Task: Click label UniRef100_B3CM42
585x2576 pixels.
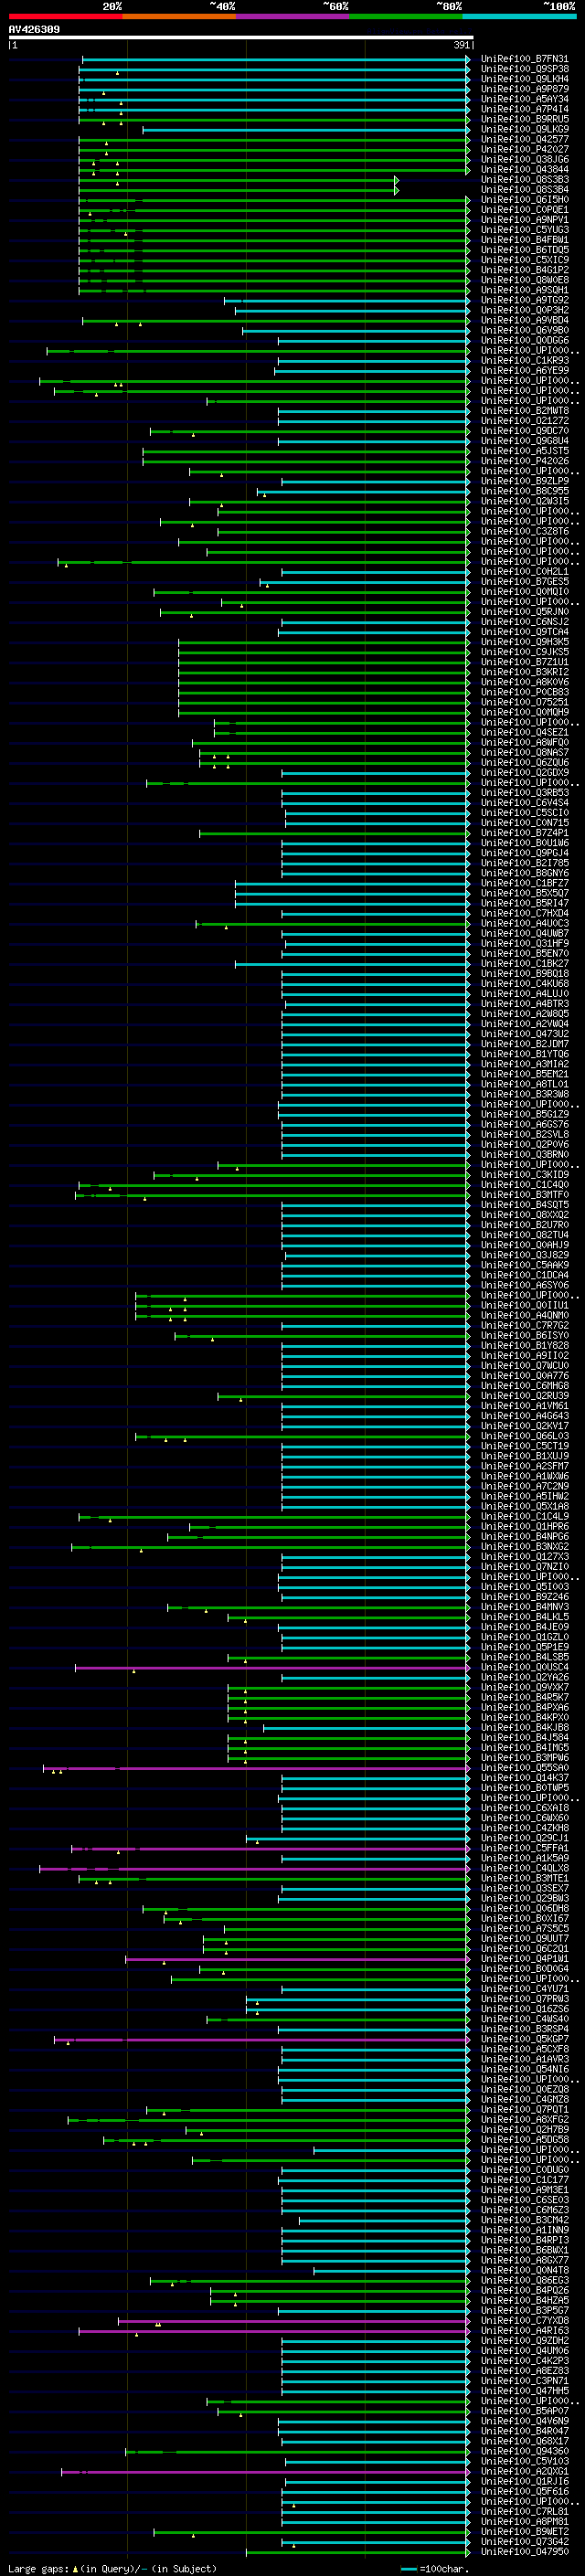Action: coord(525,2219)
